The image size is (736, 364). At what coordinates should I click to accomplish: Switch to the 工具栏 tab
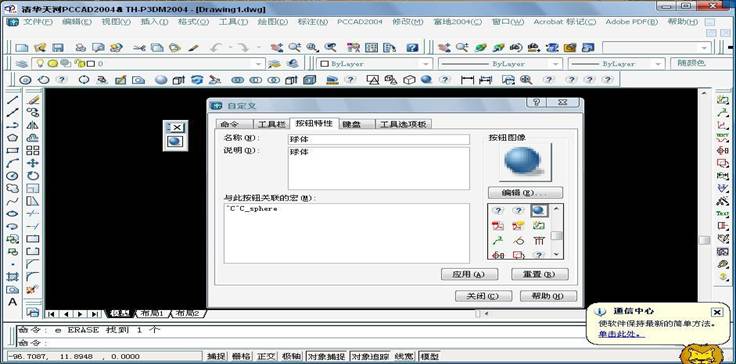pyautogui.click(x=272, y=124)
